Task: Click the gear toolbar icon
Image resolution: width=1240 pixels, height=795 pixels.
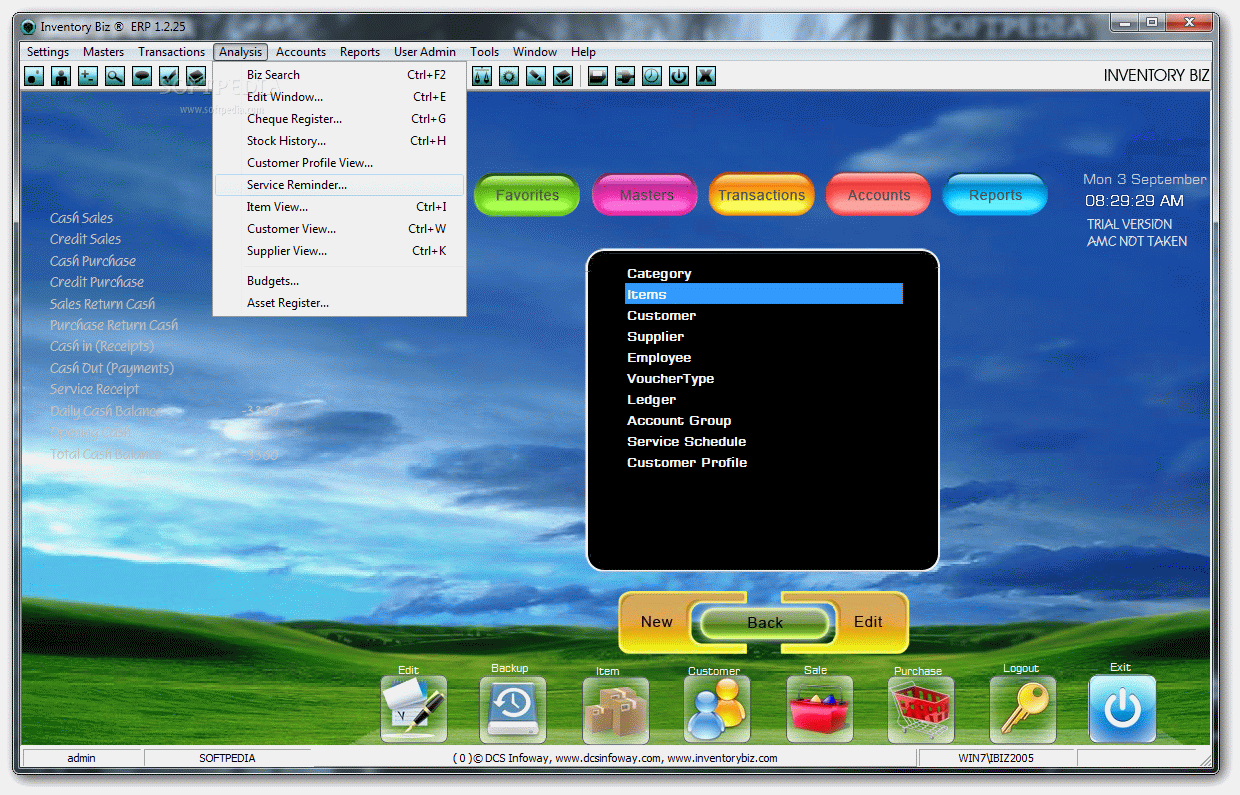Action: pos(509,75)
